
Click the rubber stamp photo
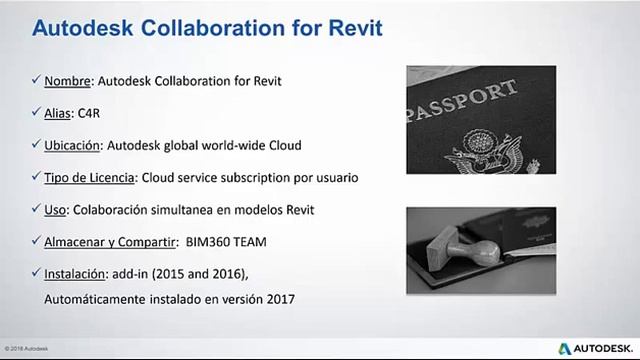coord(481,251)
